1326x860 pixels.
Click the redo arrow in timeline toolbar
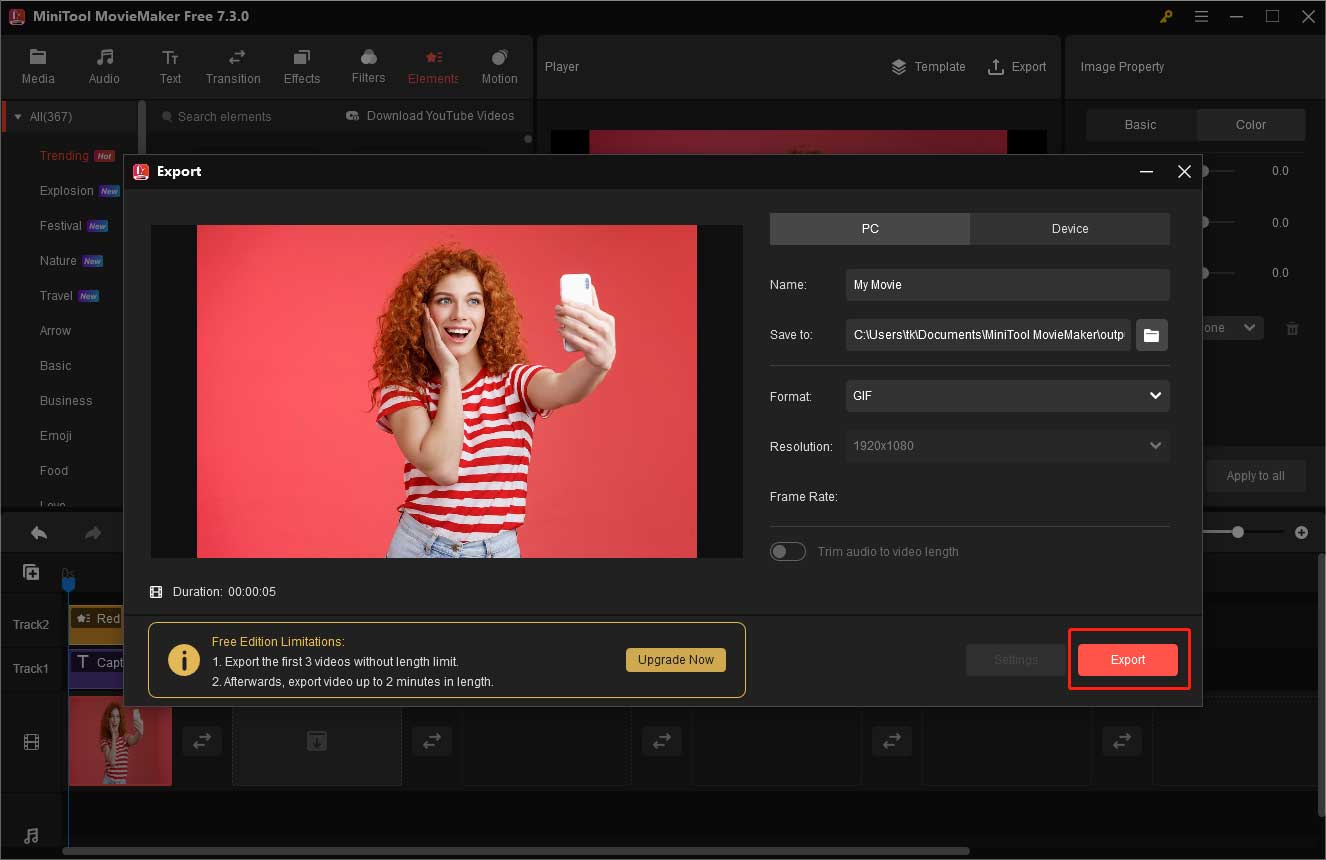click(x=93, y=533)
